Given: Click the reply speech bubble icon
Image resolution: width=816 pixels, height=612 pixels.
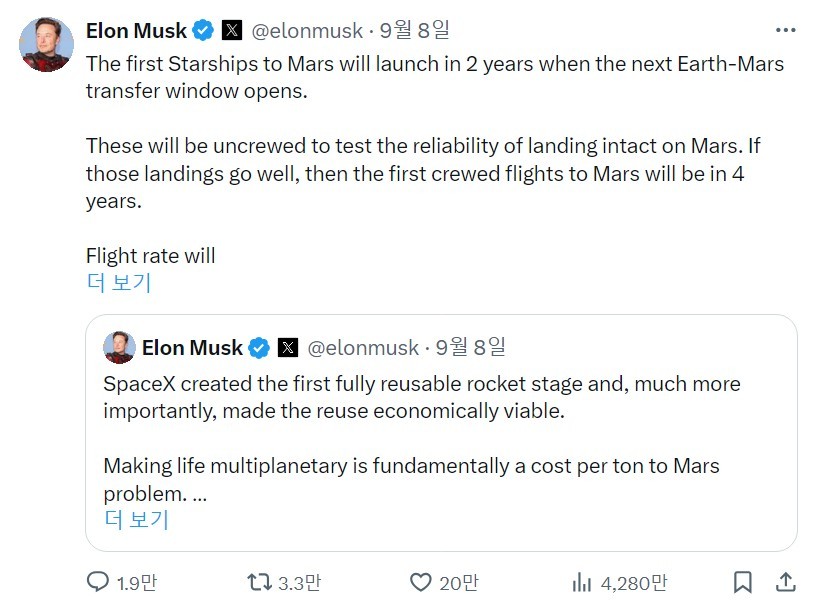Looking at the screenshot, I should click(x=97, y=582).
